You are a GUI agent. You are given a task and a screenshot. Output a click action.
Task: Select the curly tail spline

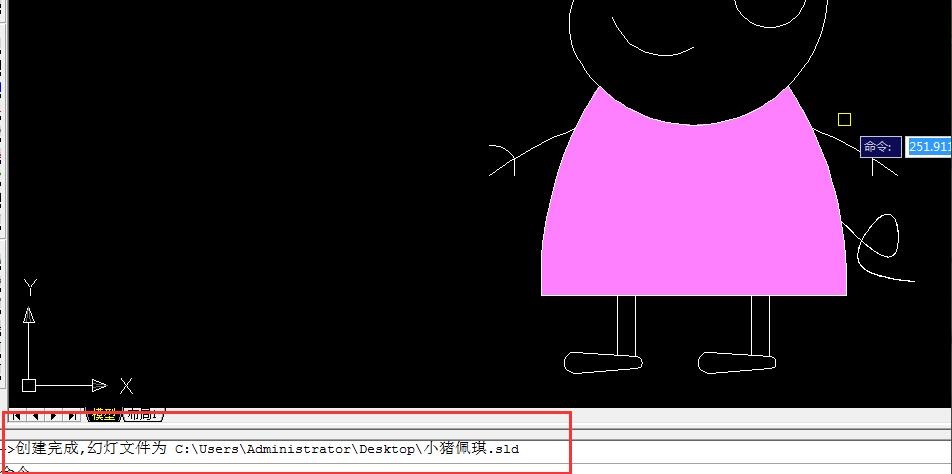[x=878, y=247]
